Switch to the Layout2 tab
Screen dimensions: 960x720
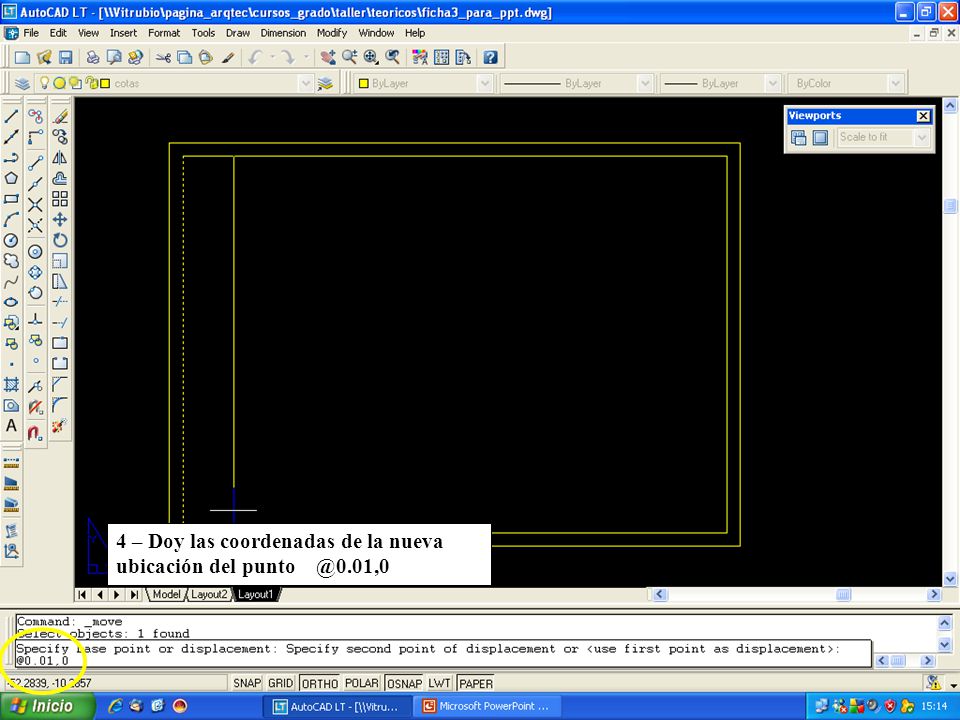click(x=209, y=594)
